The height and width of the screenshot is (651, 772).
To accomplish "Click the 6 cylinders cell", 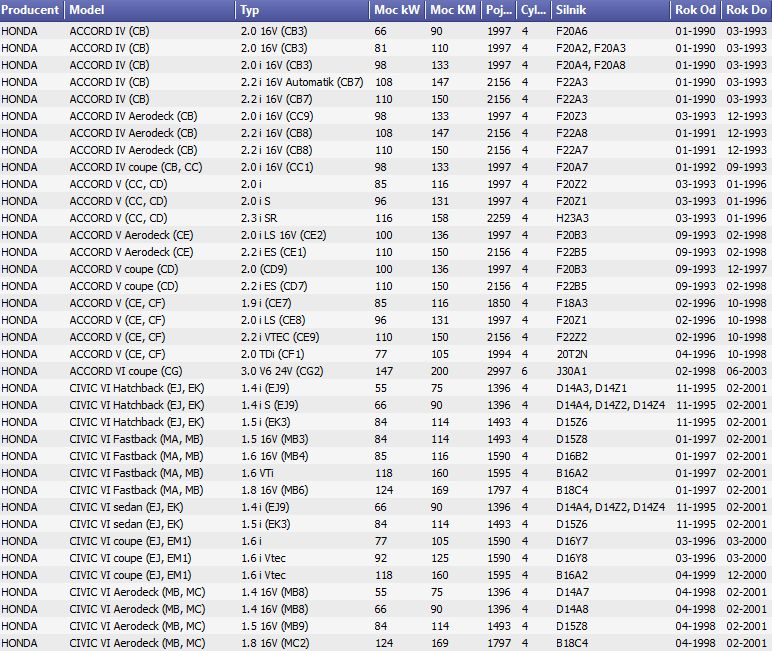I will click(x=525, y=371).
